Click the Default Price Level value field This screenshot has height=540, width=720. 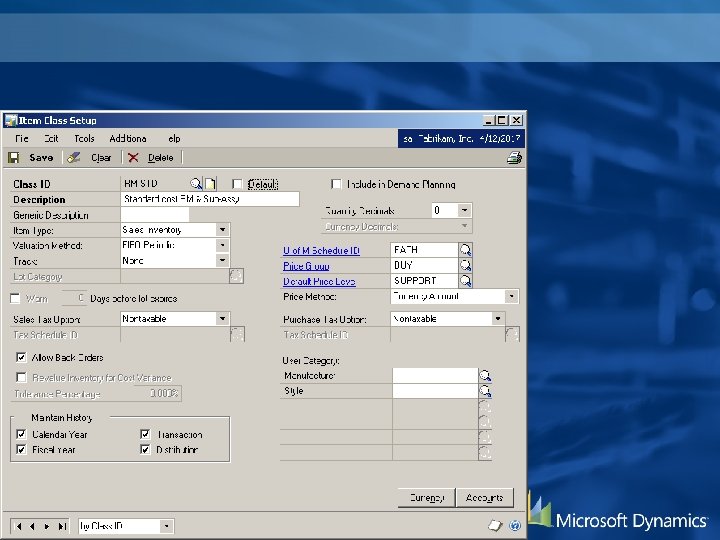pyautogui.click(x=424, y=281)
